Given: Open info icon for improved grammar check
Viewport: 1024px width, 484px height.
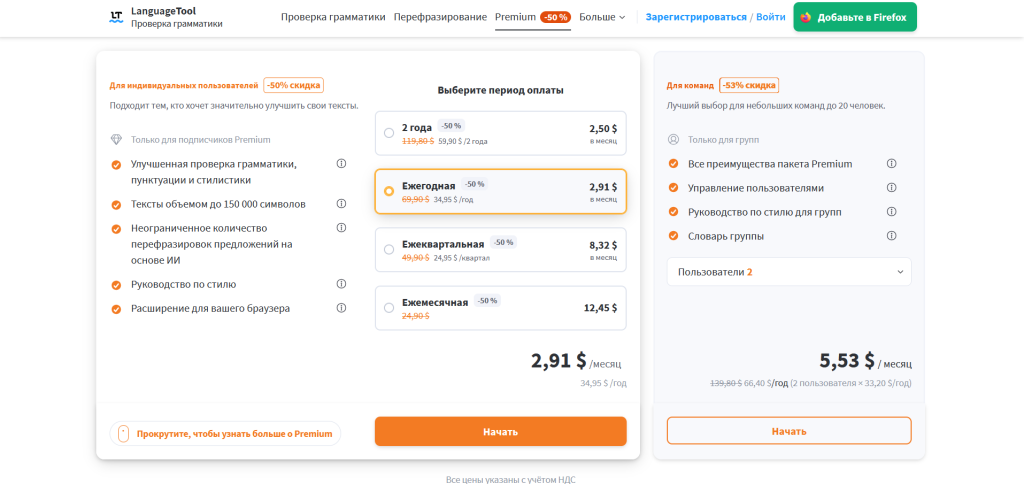Looking at the screenshot, I should click(341, 163).
